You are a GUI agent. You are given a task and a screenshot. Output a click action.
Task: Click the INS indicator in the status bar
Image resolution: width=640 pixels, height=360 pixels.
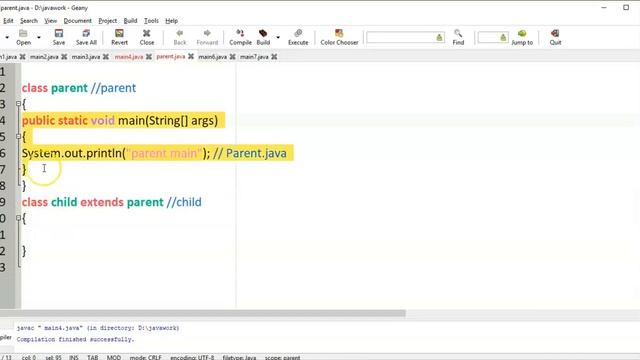tap(73, 357)
